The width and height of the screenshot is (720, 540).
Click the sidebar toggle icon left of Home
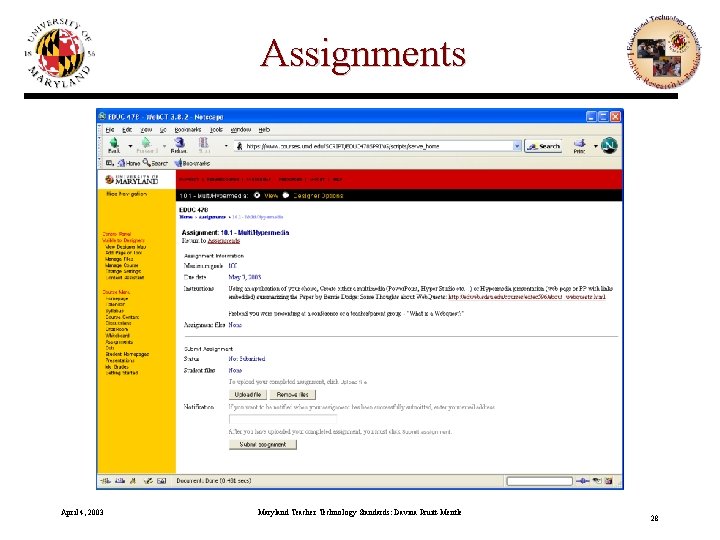click(x=110, y=163)
